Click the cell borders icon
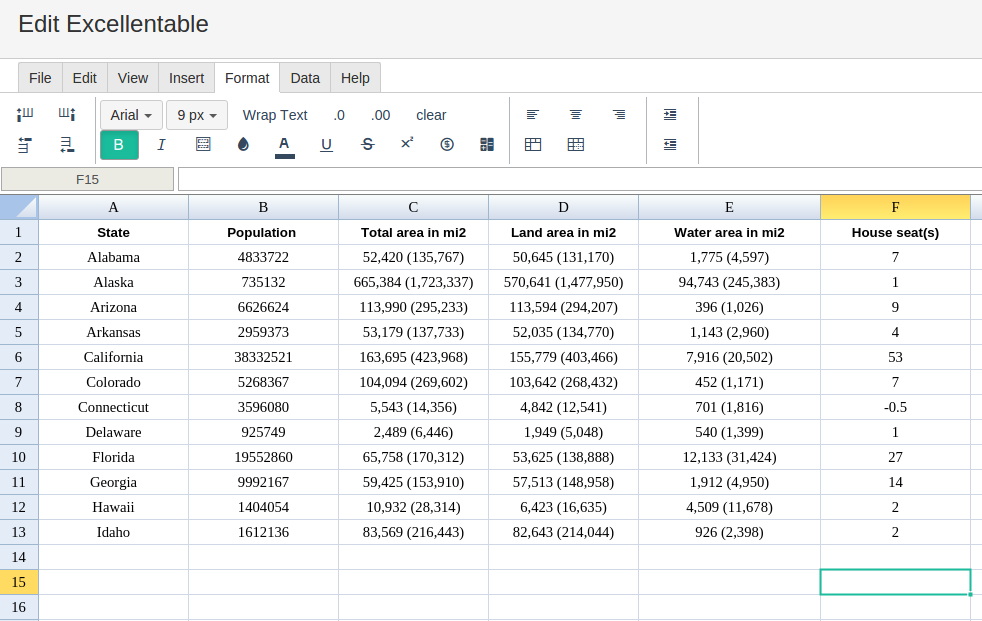Screen dimensions: 982x621 tap(203, 145)
